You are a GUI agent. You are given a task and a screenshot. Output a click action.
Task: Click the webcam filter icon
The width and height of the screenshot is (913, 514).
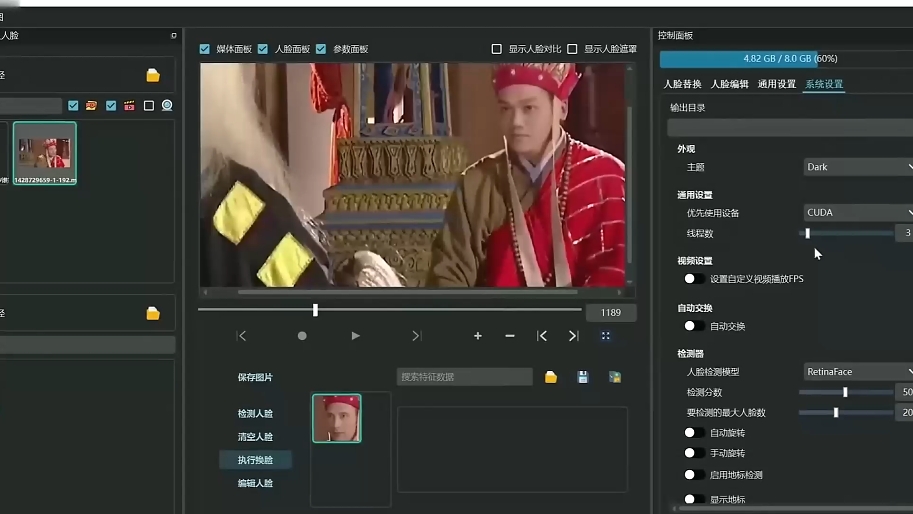coord(167,105)
